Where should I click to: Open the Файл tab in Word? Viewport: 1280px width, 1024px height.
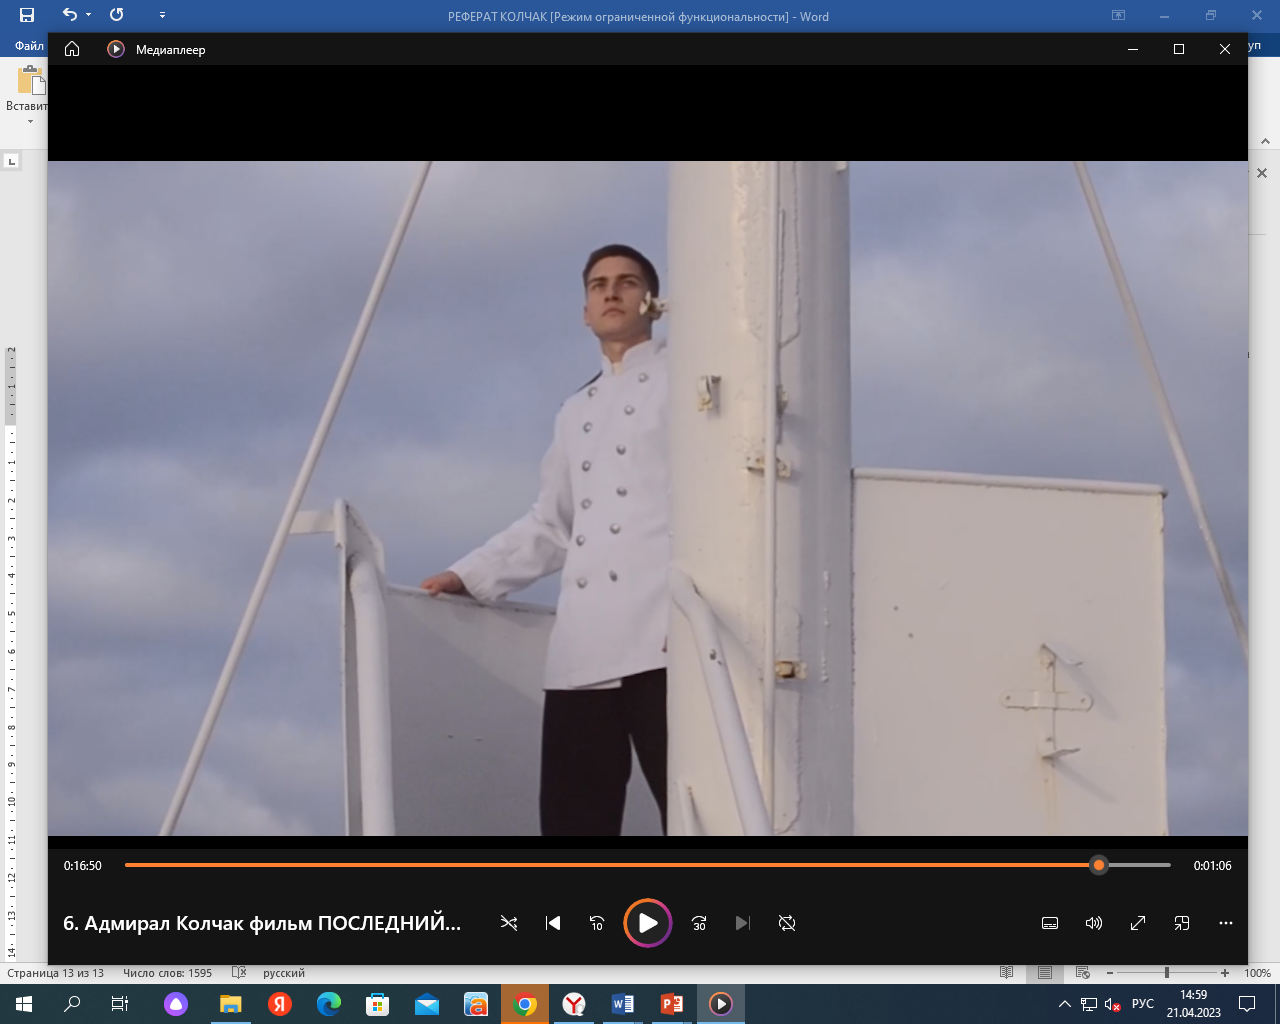click(x=29, y=46)
